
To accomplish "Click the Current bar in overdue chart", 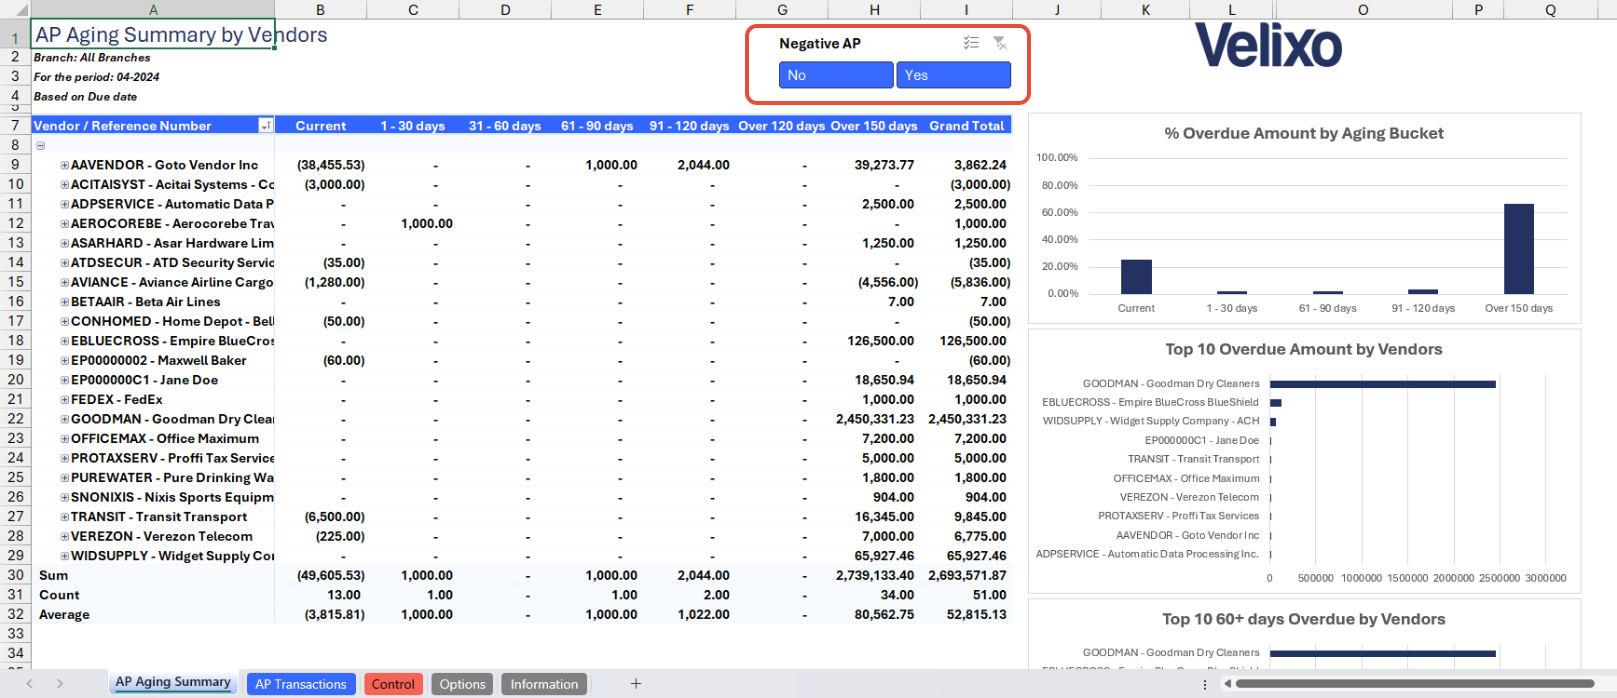I will coord(1136,277).
